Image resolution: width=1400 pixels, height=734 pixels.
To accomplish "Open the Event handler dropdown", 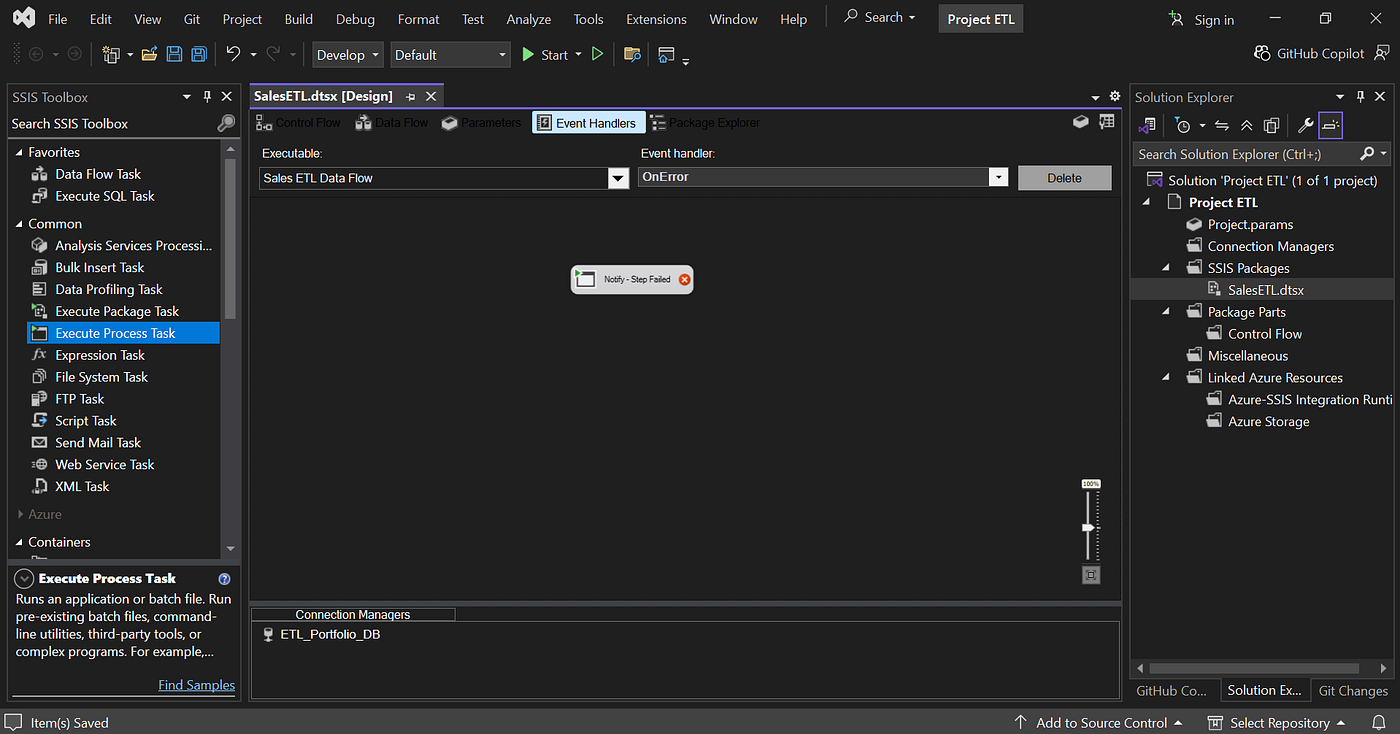I will pyautogui.click(x=997, y=177).
